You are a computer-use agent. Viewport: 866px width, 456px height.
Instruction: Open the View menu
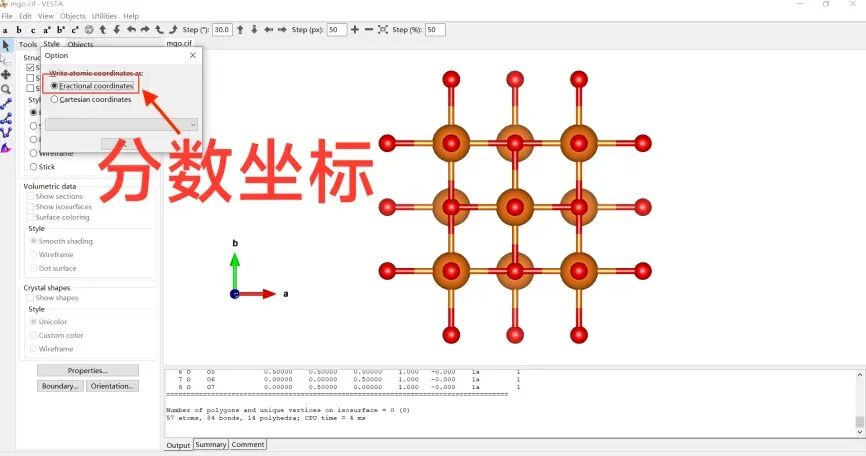coord(46,16)
